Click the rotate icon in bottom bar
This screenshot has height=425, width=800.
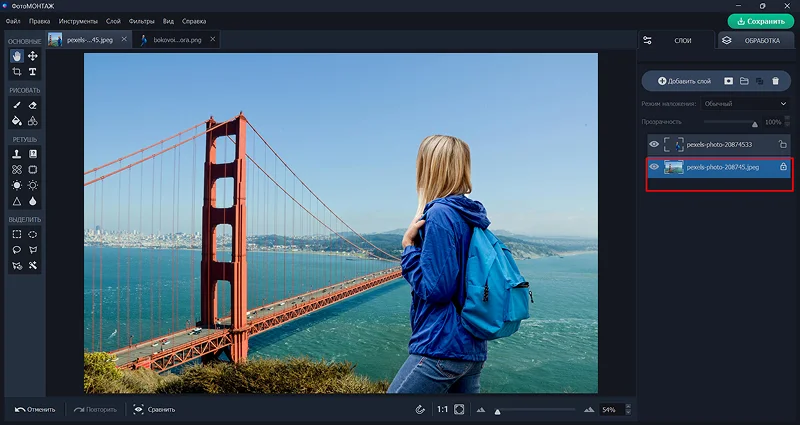(420, 410)
